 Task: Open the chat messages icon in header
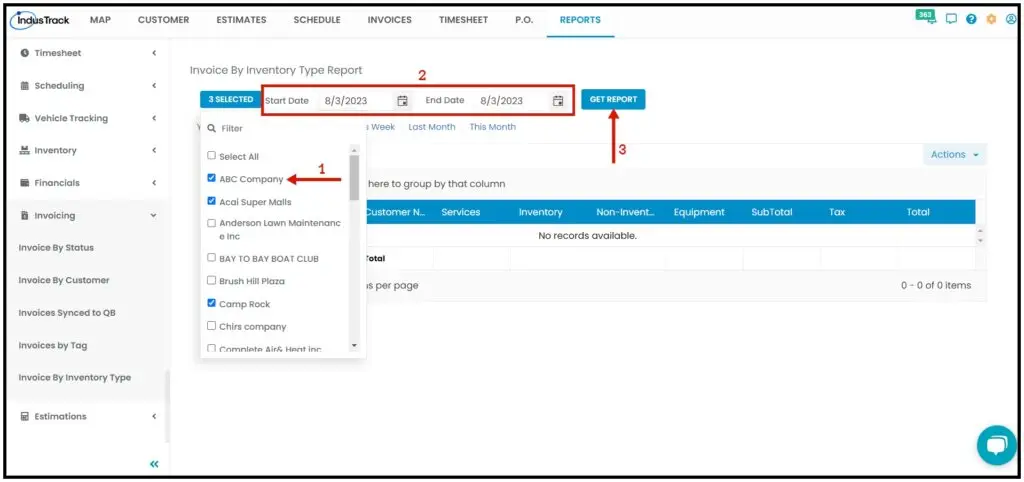[x=951, y=20]
